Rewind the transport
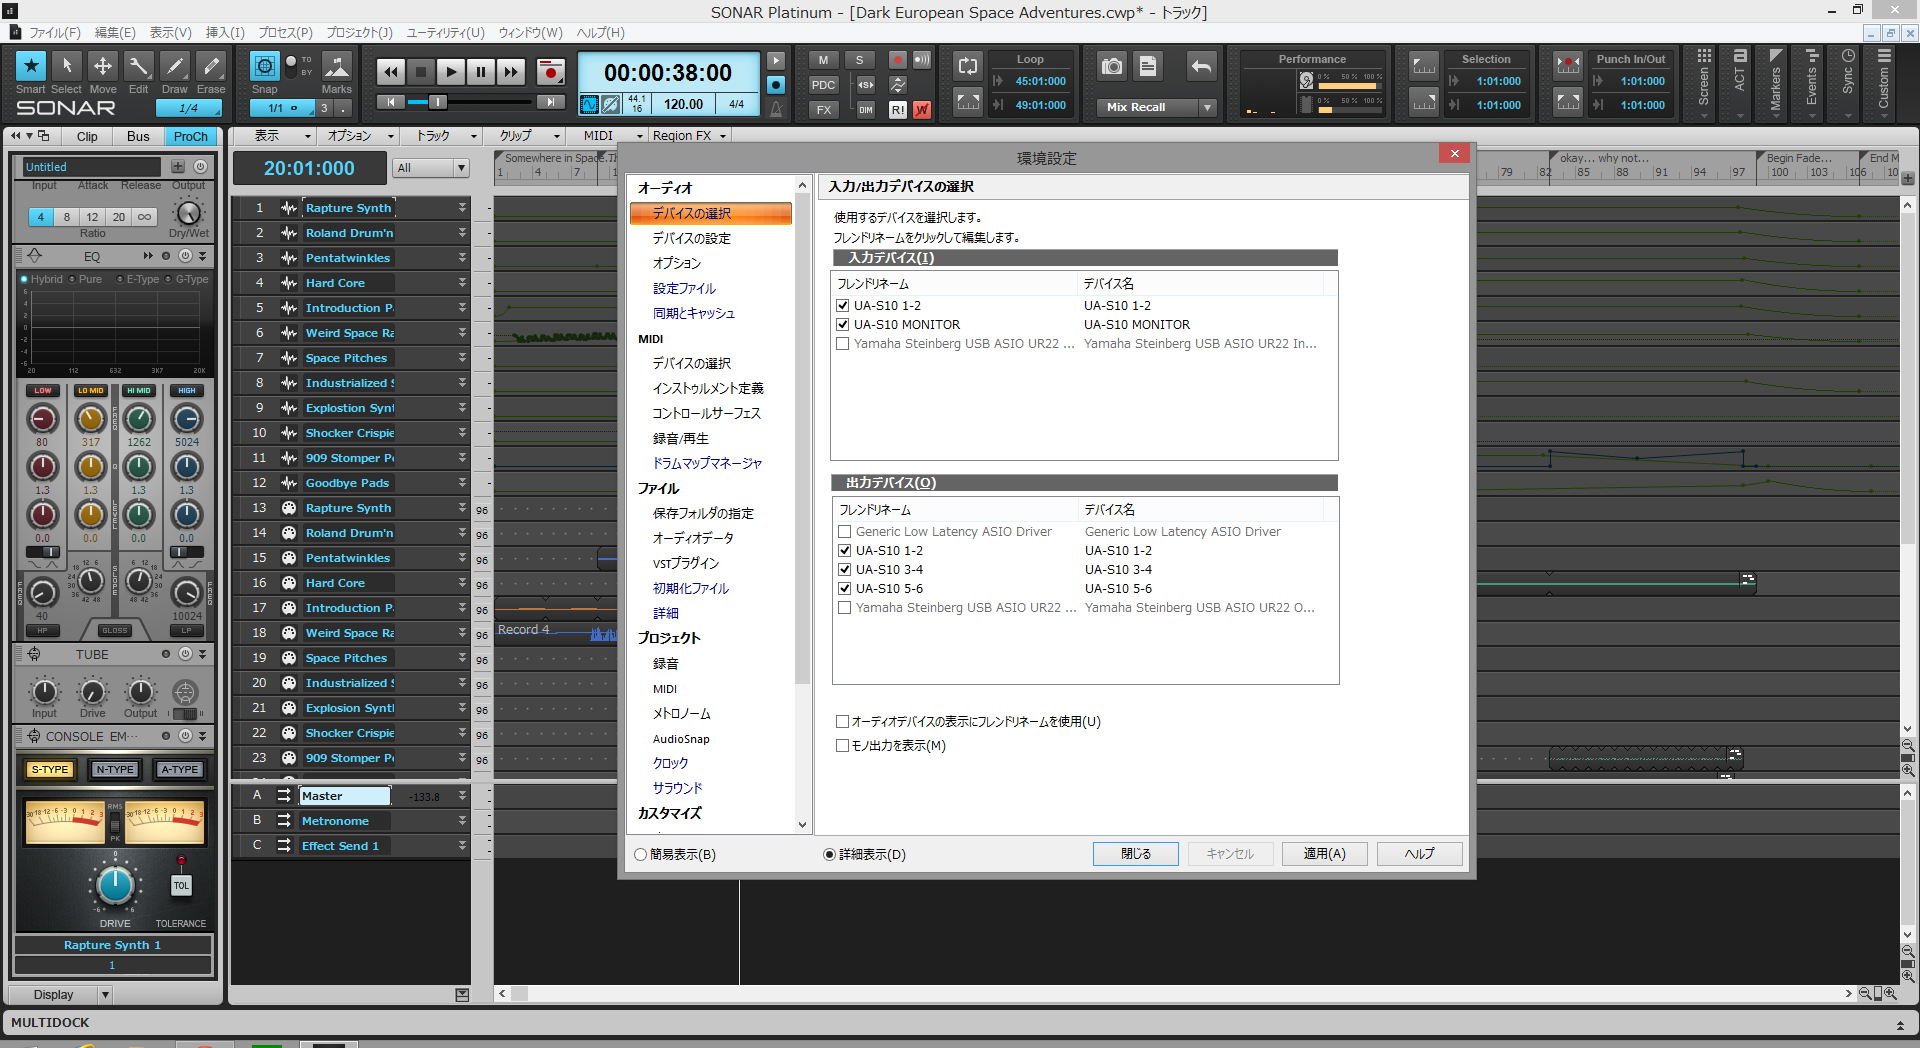The image size is (1920, 1048). (x=391, y=72)
